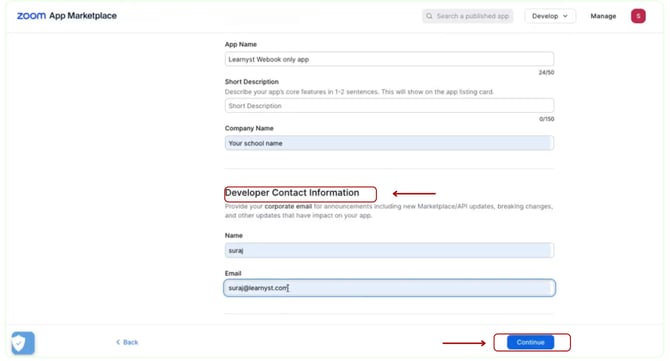670x361 pixels.
Task: Click the Continue button
Action: point(530,342)
